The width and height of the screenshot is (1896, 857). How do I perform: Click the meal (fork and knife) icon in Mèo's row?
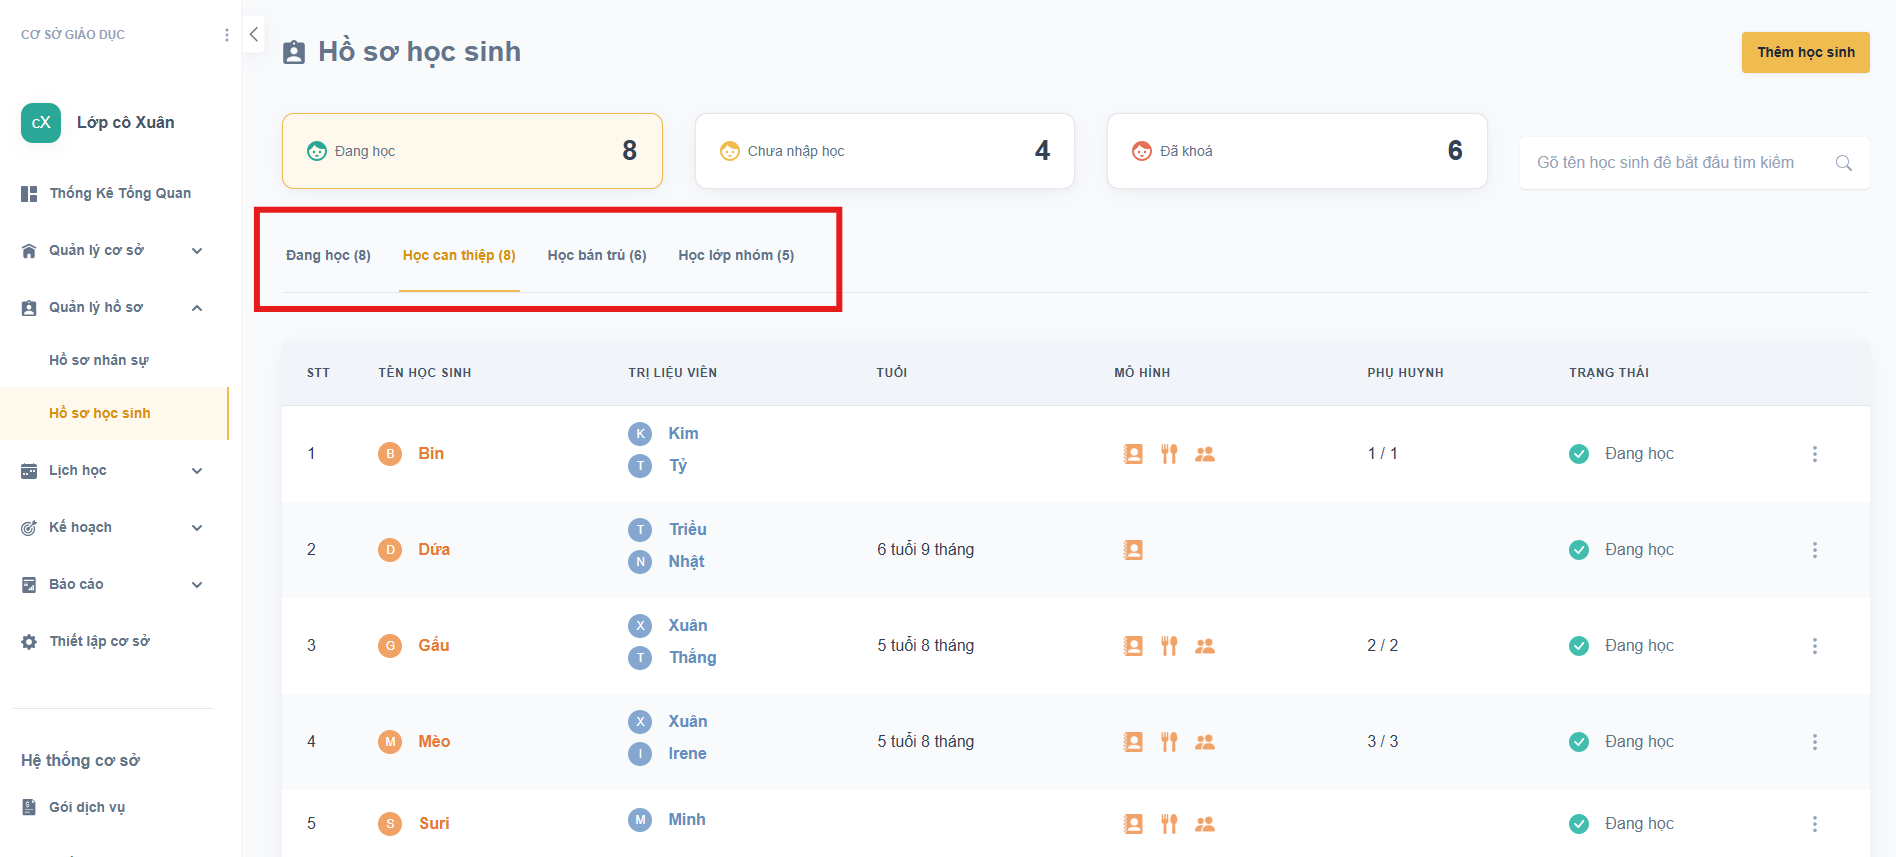[1168, 742]
